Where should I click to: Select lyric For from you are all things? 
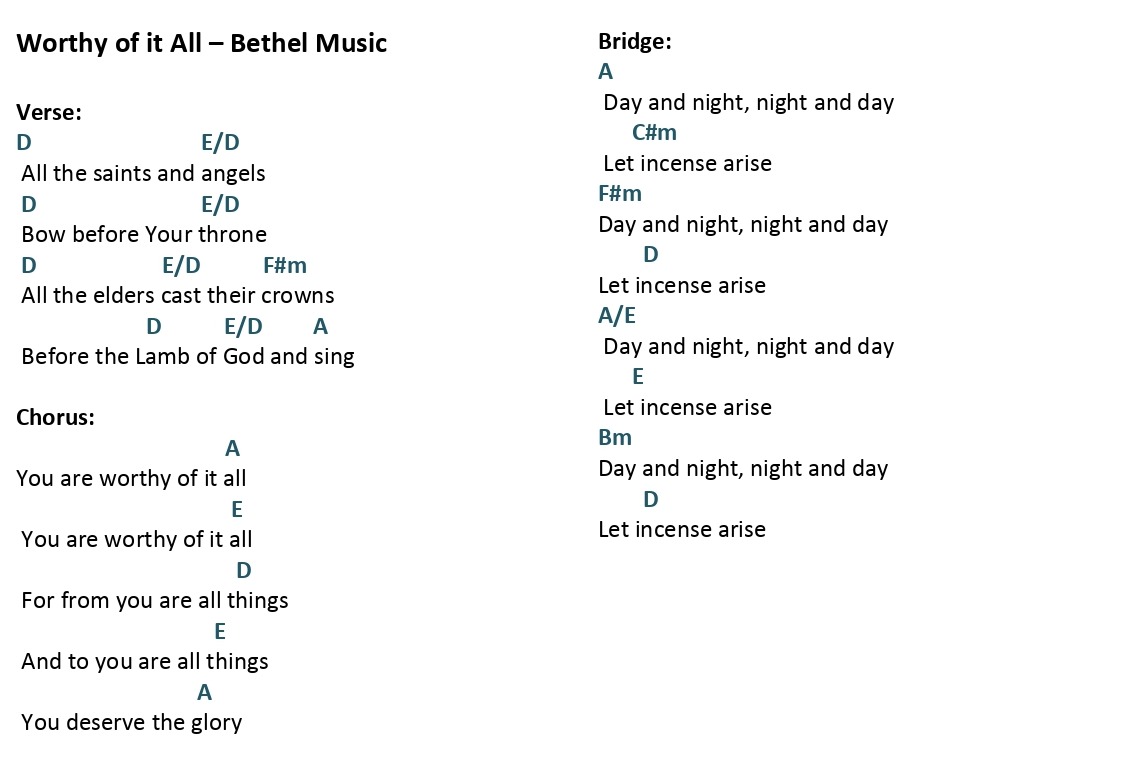tap(155, 601)
